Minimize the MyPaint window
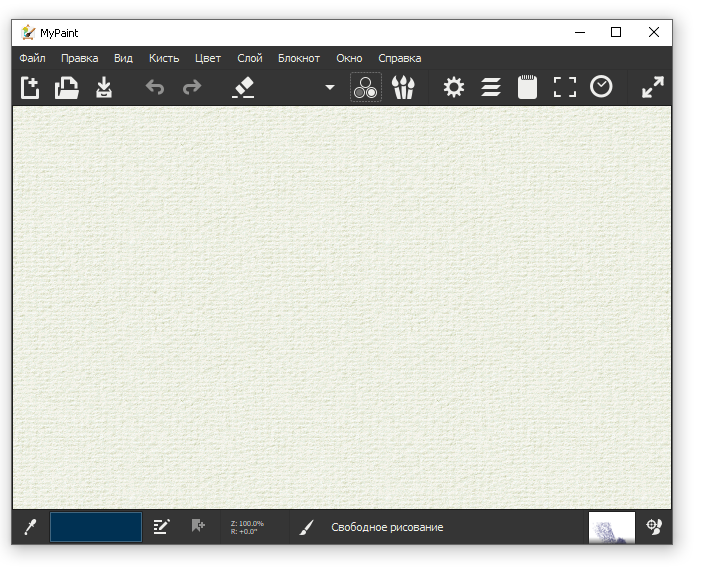Screen dimensions: 708x581 tap(580, 33)
